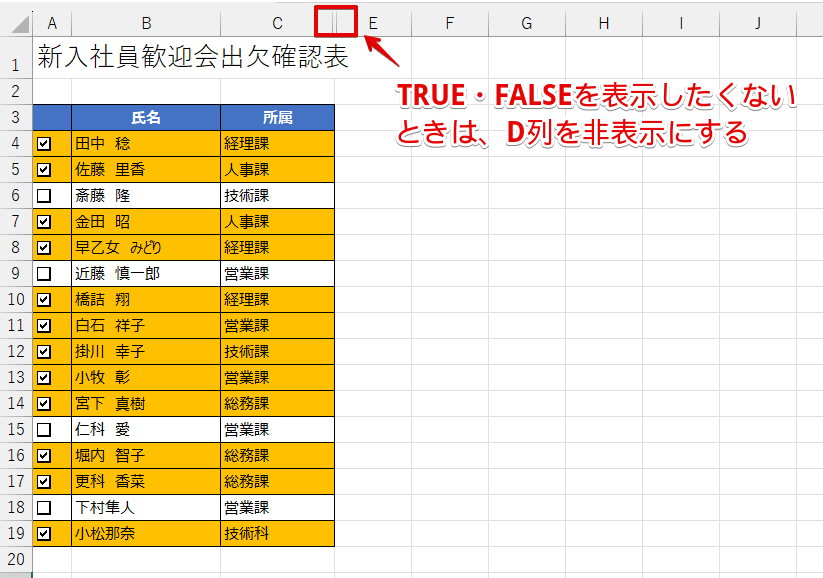Select column F header

(450, 24)
